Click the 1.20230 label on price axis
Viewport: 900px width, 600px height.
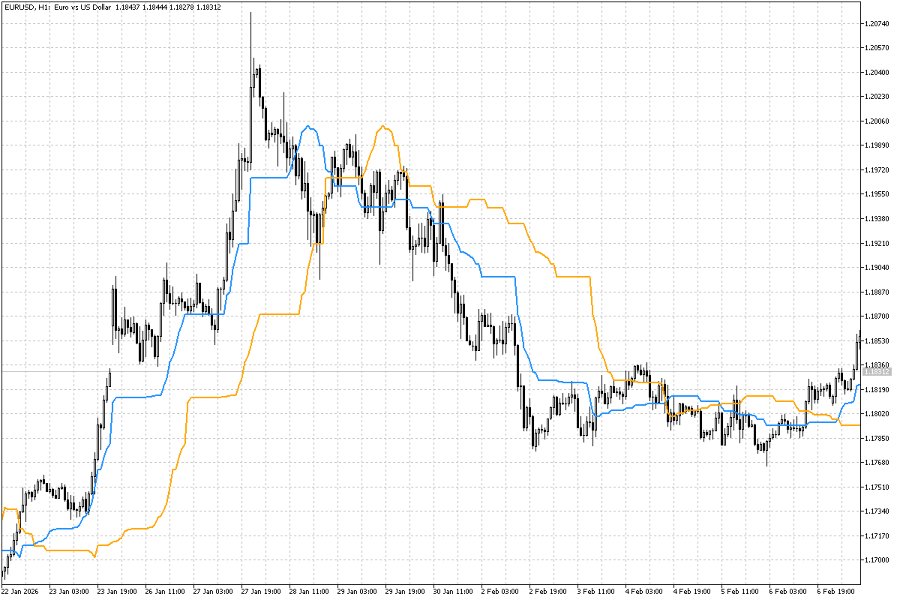point(876,96)
